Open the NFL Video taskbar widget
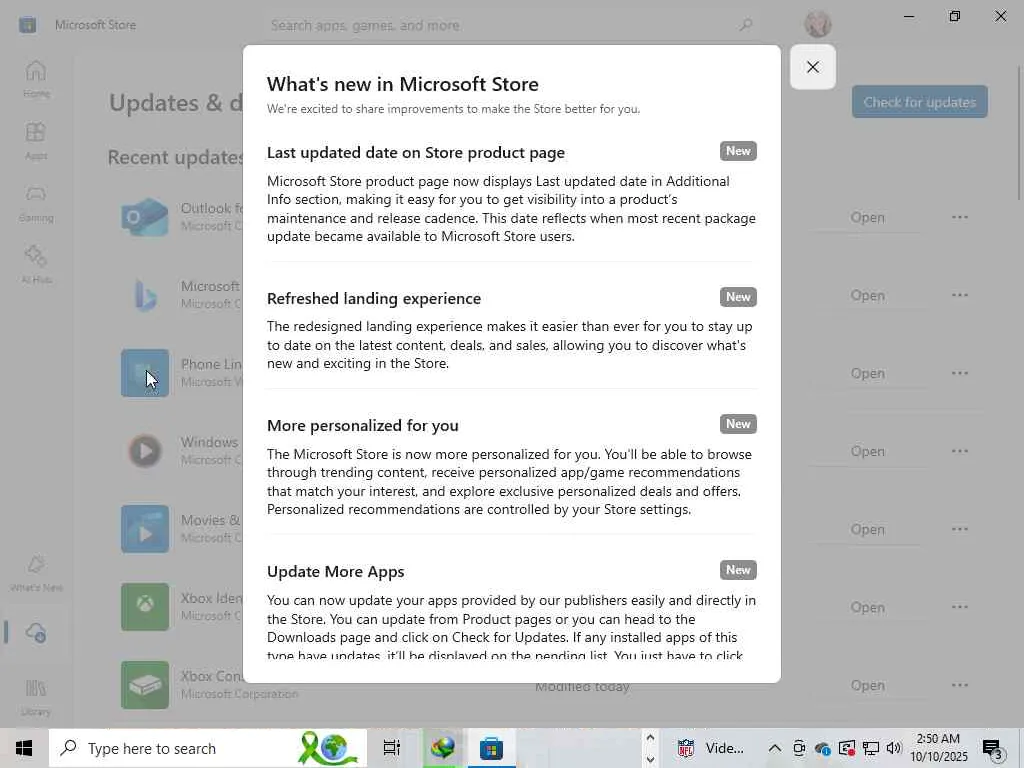 click(711, 748)
